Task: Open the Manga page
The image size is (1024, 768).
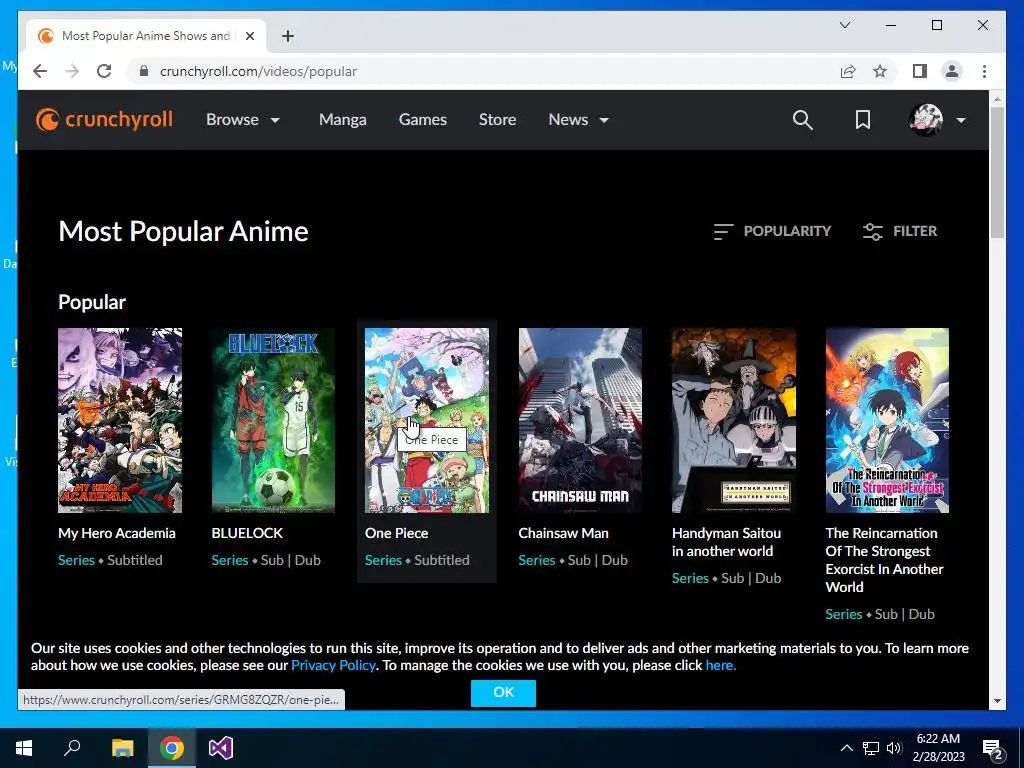Action: (342, 120)
